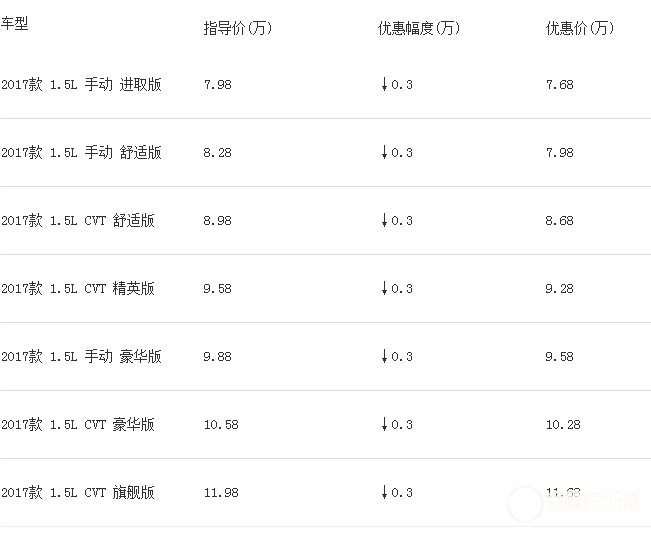Viewport: 651px width, 537px height.
Task: Open the 2017款 1.5L CVT 精英版 model
Action: pyautogui.click(x=78, y=289)
